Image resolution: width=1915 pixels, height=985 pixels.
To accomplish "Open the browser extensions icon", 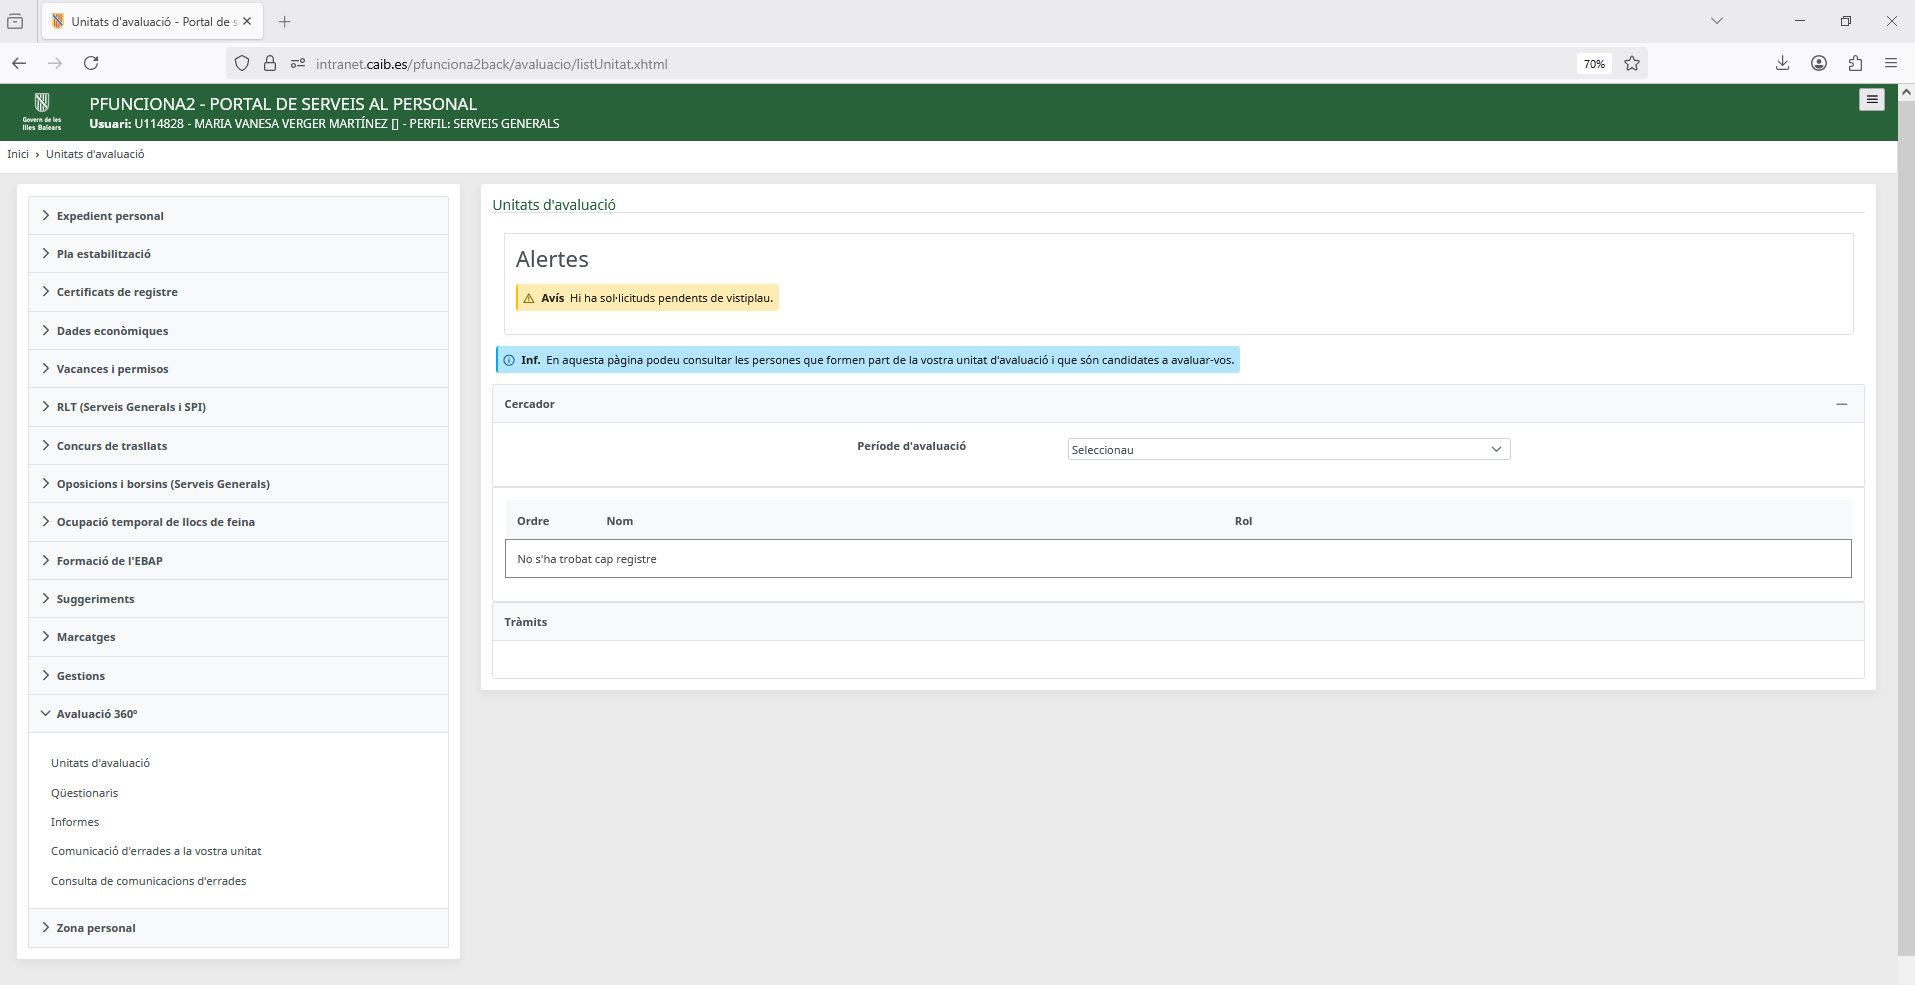I will point(1855,63).
